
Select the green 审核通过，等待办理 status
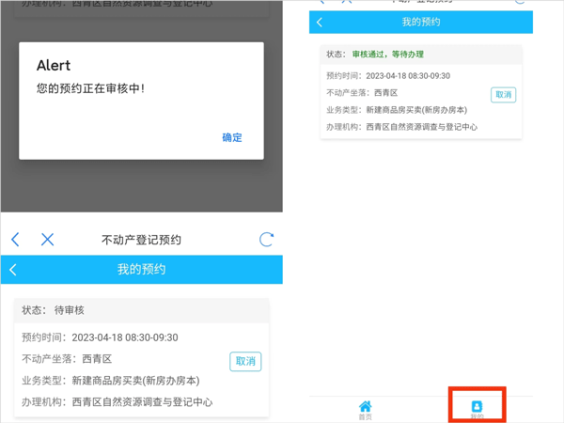(388, 54)
